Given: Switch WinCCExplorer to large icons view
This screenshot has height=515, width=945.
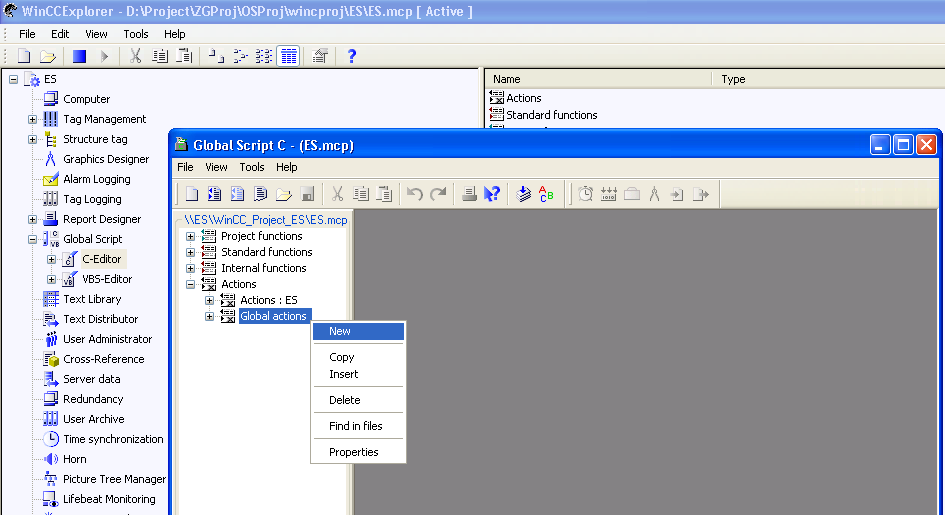Looking at the screenshot, I should [x=216, y=56].
